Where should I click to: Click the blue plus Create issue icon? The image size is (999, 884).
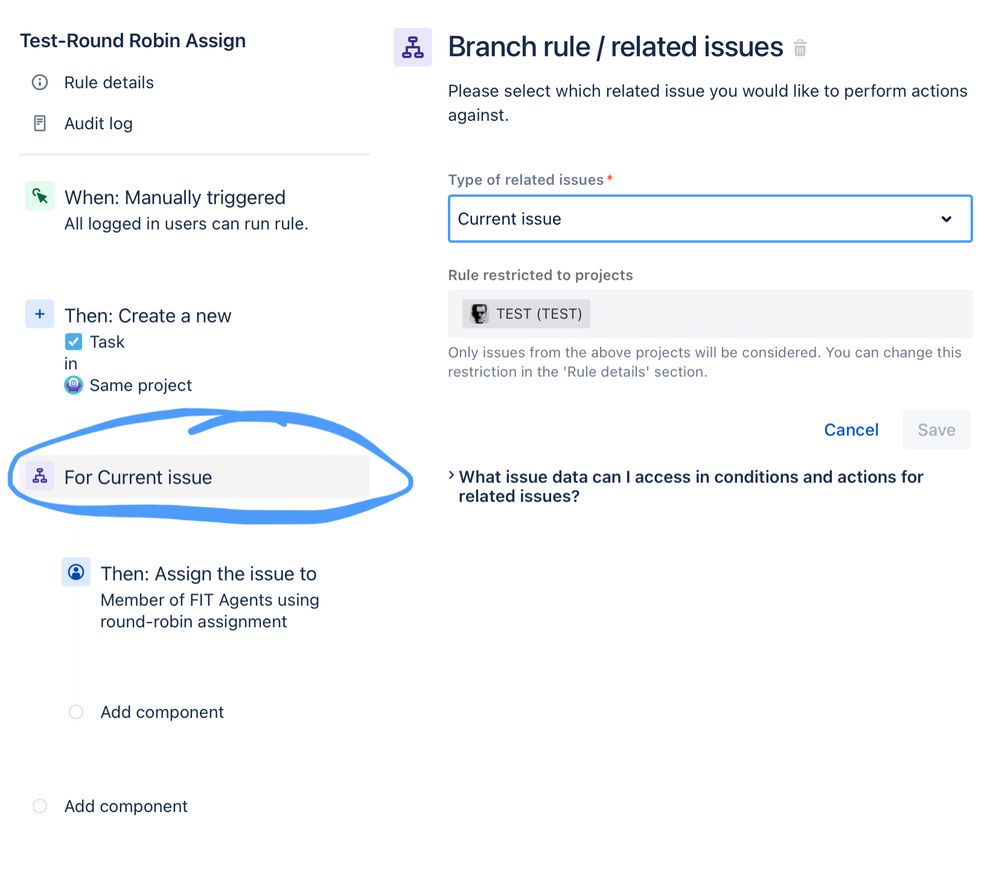tap(40, 314)
